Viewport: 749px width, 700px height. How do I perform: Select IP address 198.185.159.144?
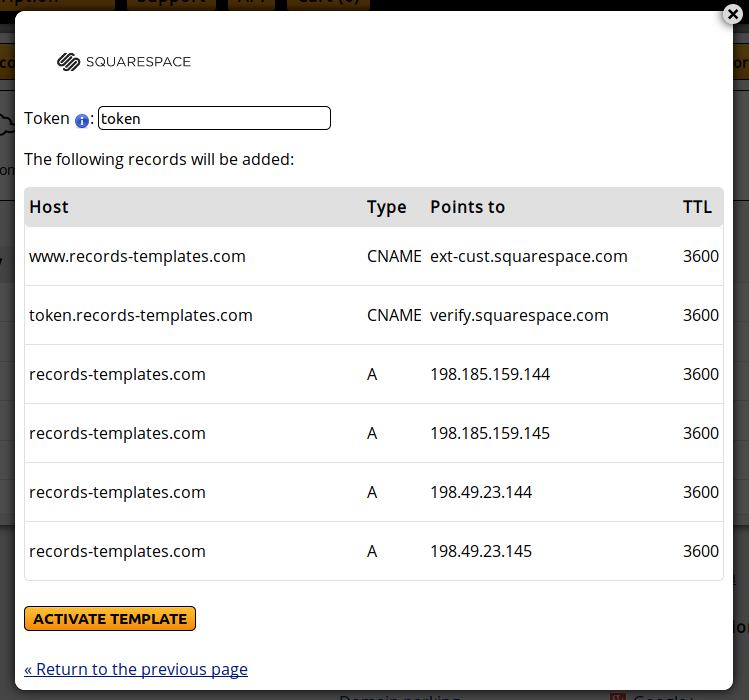pyautogui.click(x=490, y=375)
